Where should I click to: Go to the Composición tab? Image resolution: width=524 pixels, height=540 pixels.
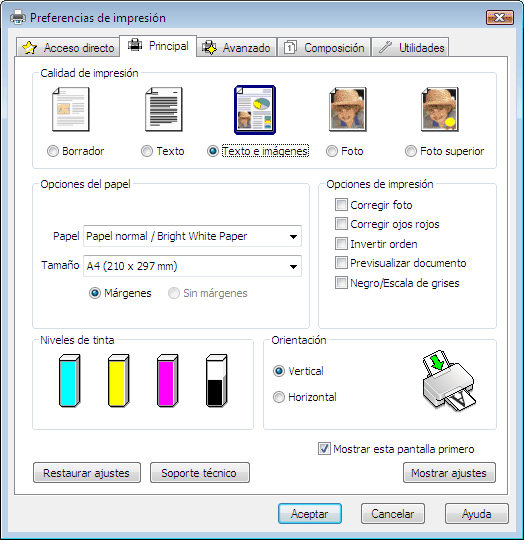324,48
